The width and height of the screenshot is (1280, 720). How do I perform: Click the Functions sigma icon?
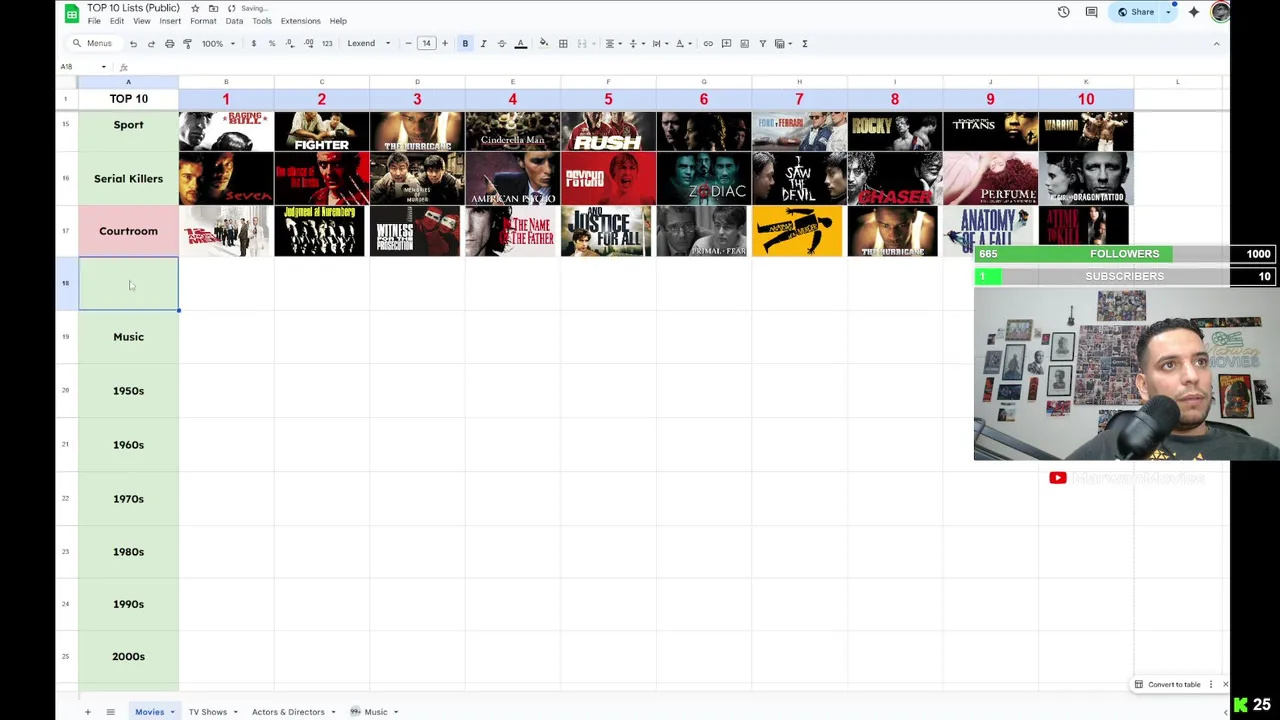(804, 43)
